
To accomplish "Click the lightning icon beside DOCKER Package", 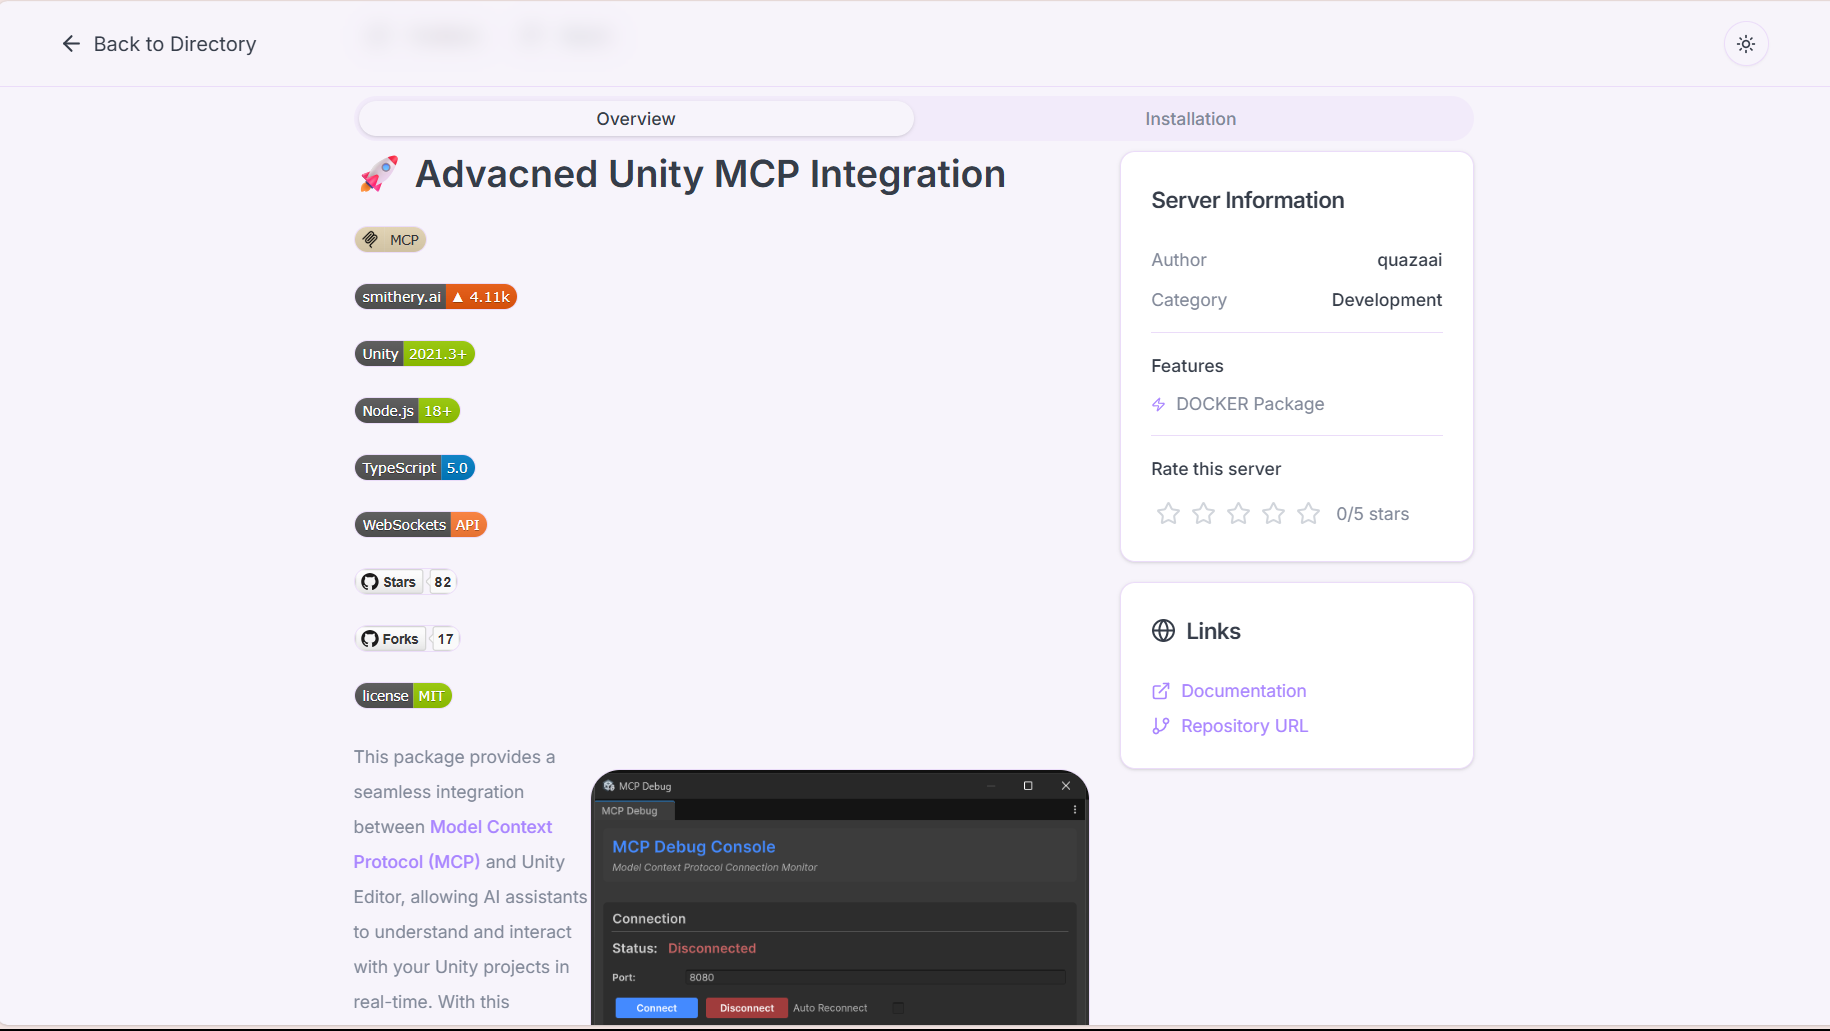I will (x=1158, y=404).
